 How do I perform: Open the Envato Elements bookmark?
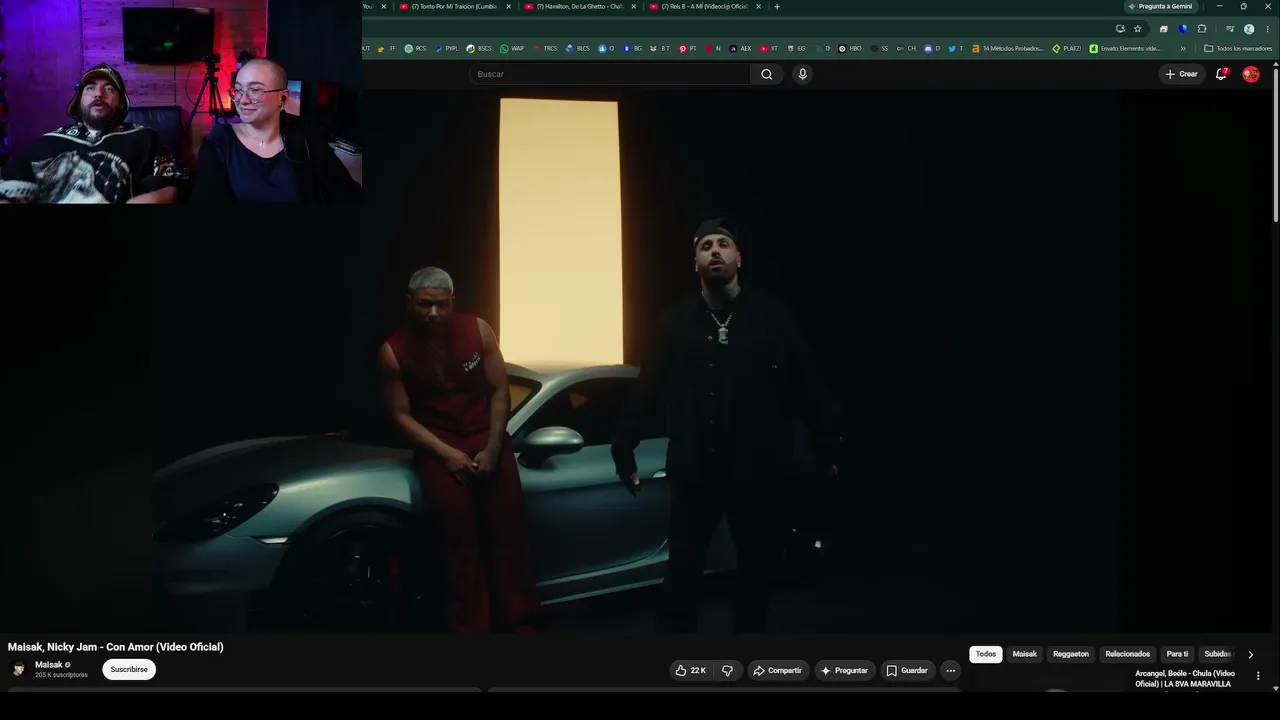(1125, 48)
